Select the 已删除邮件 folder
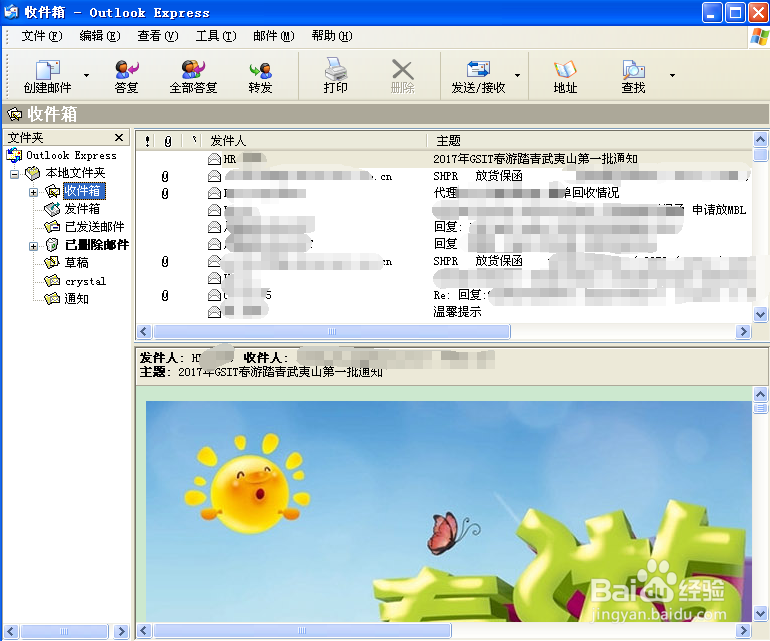Screen dimensions: 770x641 [x=97, y=245]
